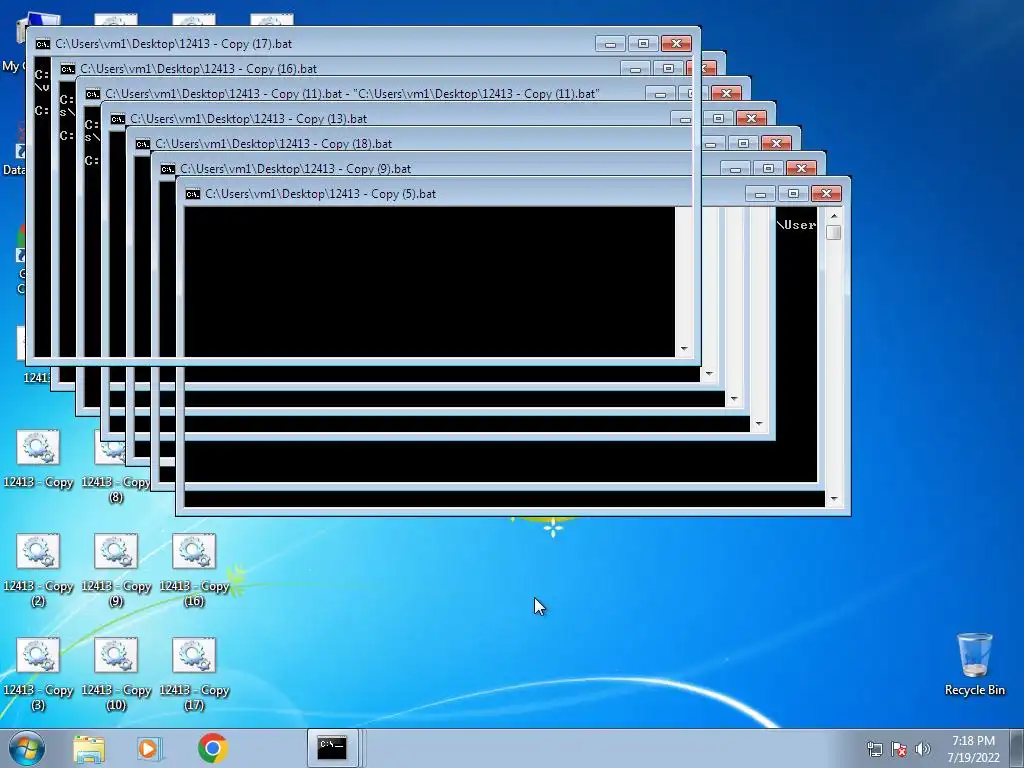This screenshot has width=1024, height=768.
Task: Maximize the Copy (18).bat window
Action: tap(743, 143)
